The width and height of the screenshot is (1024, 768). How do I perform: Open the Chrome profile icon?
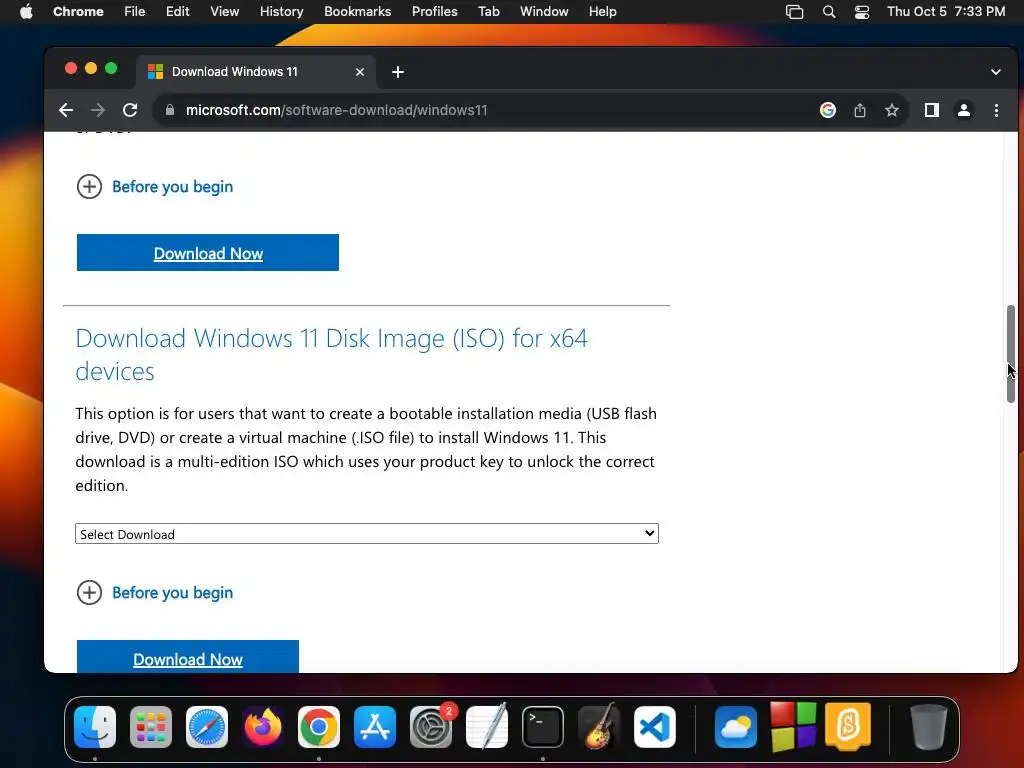point(964,110)
